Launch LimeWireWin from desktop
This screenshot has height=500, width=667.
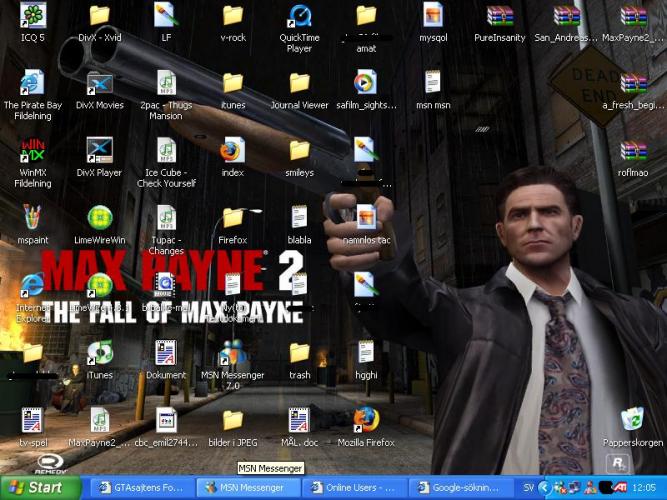click(x=100, y=218)
